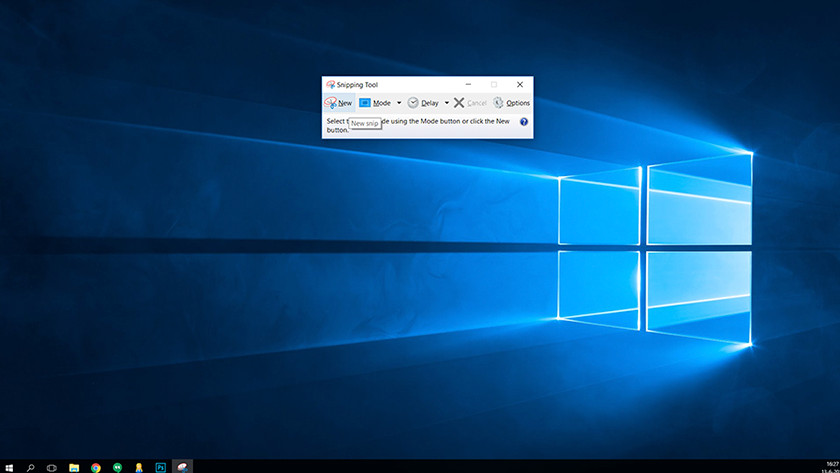Click the blue Help question mark icon
Screen dimensions: 840x473
coord(524,122)
